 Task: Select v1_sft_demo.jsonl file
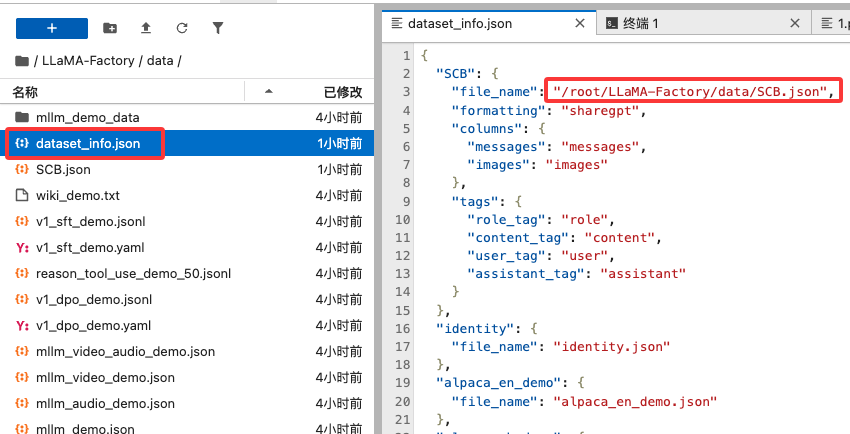(187, 222)
